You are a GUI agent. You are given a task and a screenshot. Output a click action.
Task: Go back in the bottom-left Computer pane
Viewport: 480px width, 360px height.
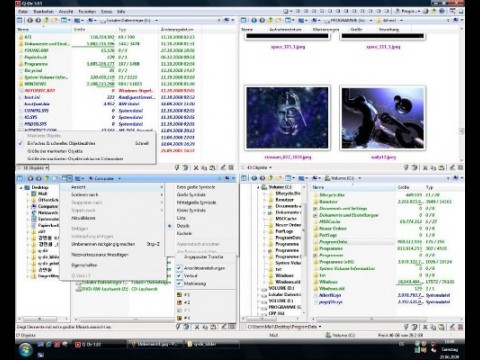point(30,178)
